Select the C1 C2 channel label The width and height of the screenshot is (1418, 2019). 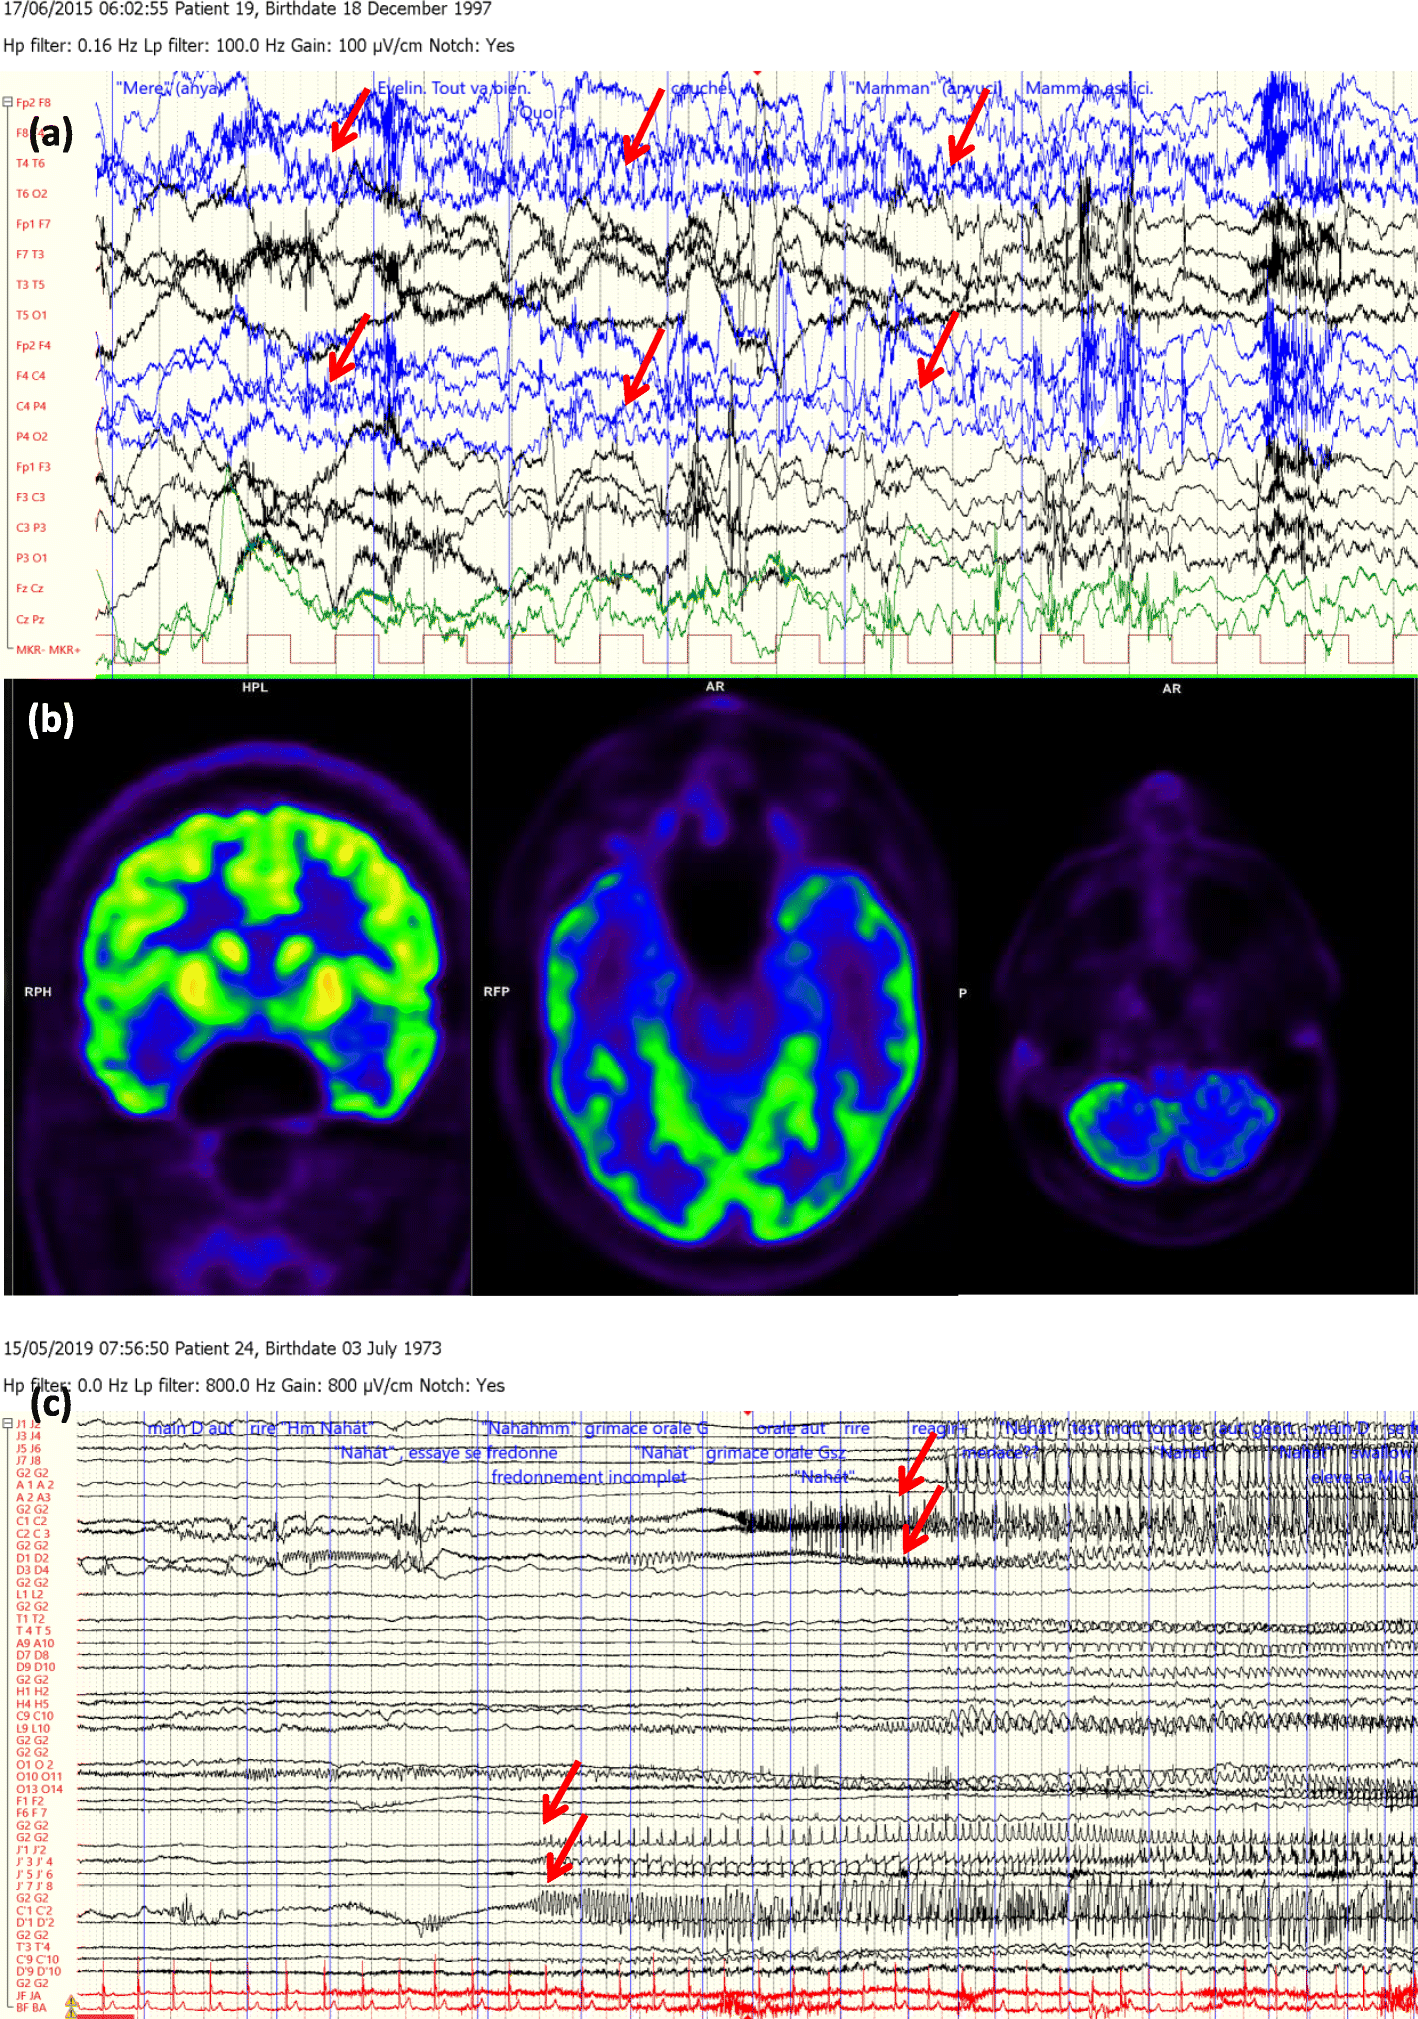click(x=32, y=1521)
